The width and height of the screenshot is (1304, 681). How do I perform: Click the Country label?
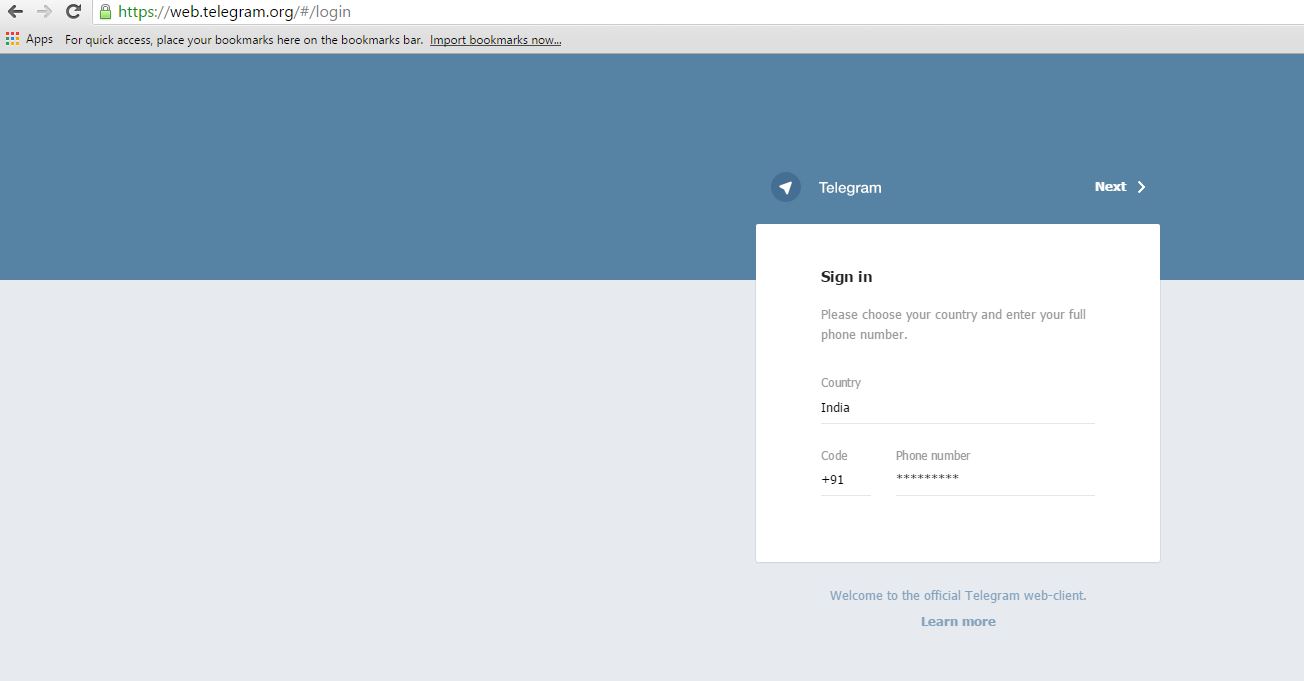pos(841,383)
